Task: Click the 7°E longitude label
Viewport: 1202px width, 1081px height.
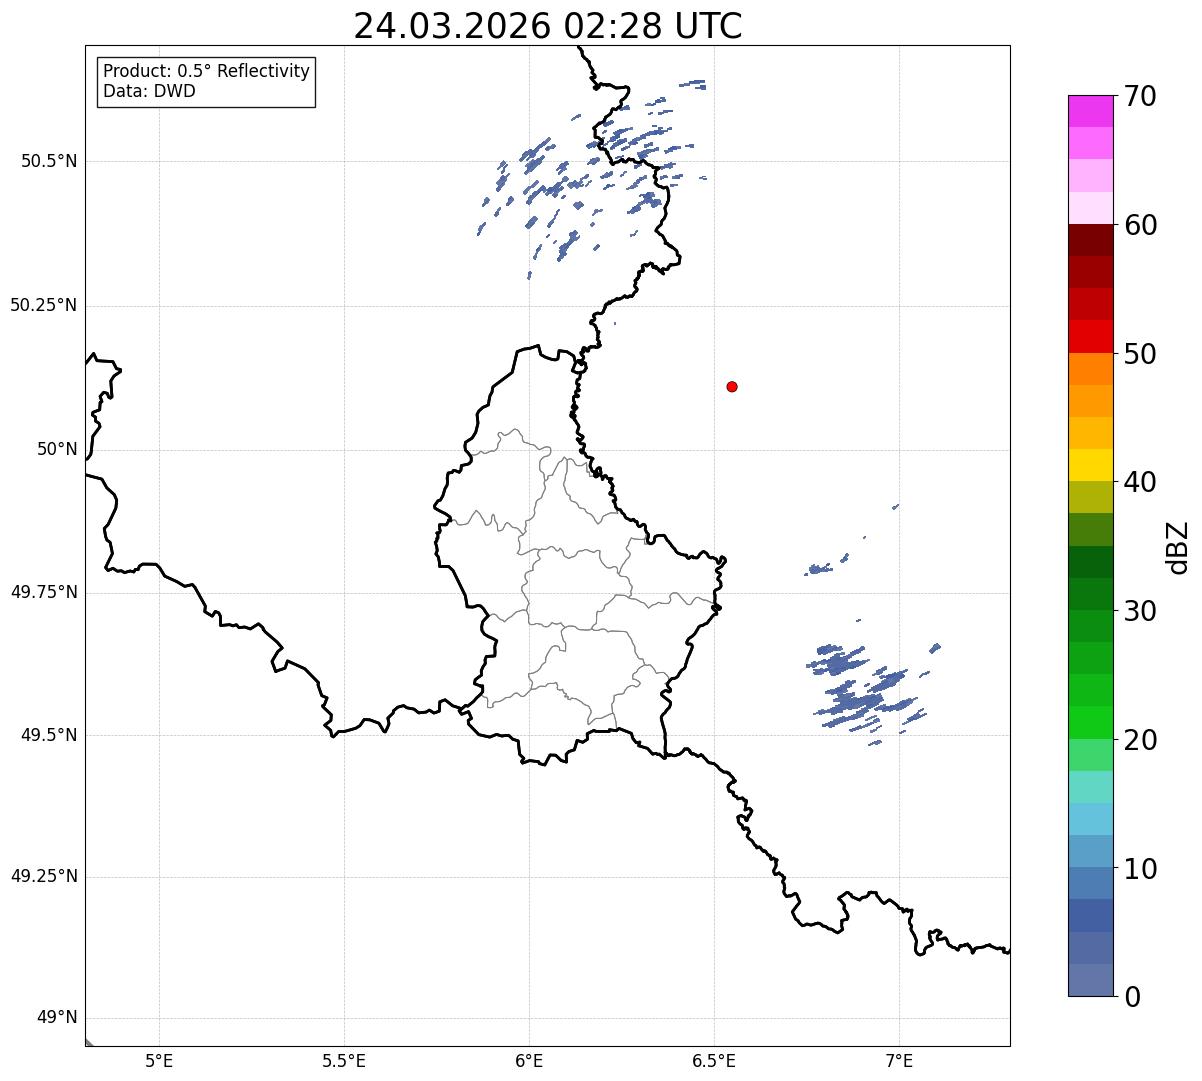Action: click(899, 1061)
